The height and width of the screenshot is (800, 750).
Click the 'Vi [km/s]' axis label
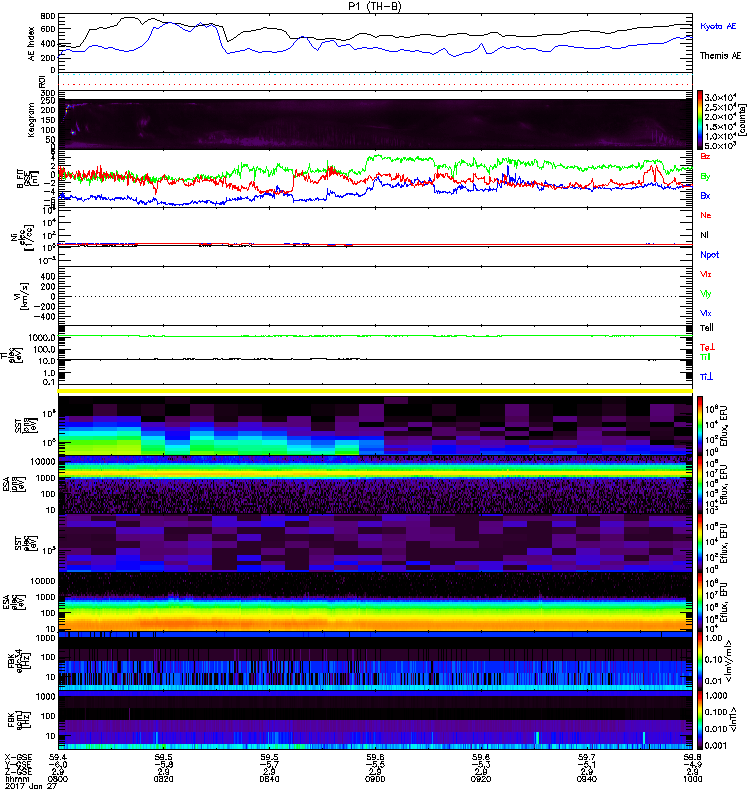click(24, 296)
